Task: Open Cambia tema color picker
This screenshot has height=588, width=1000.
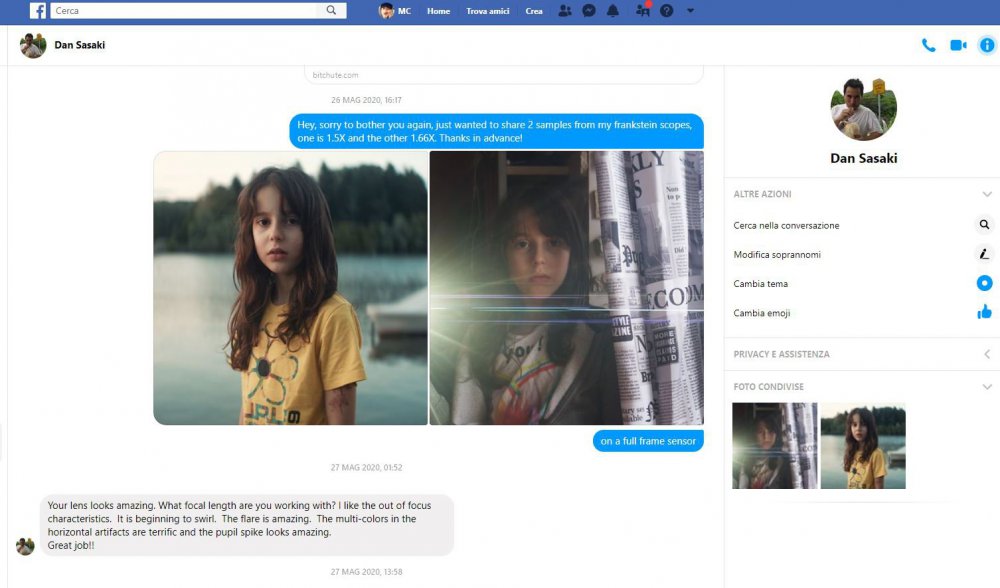Action: (x=984, y=284)
